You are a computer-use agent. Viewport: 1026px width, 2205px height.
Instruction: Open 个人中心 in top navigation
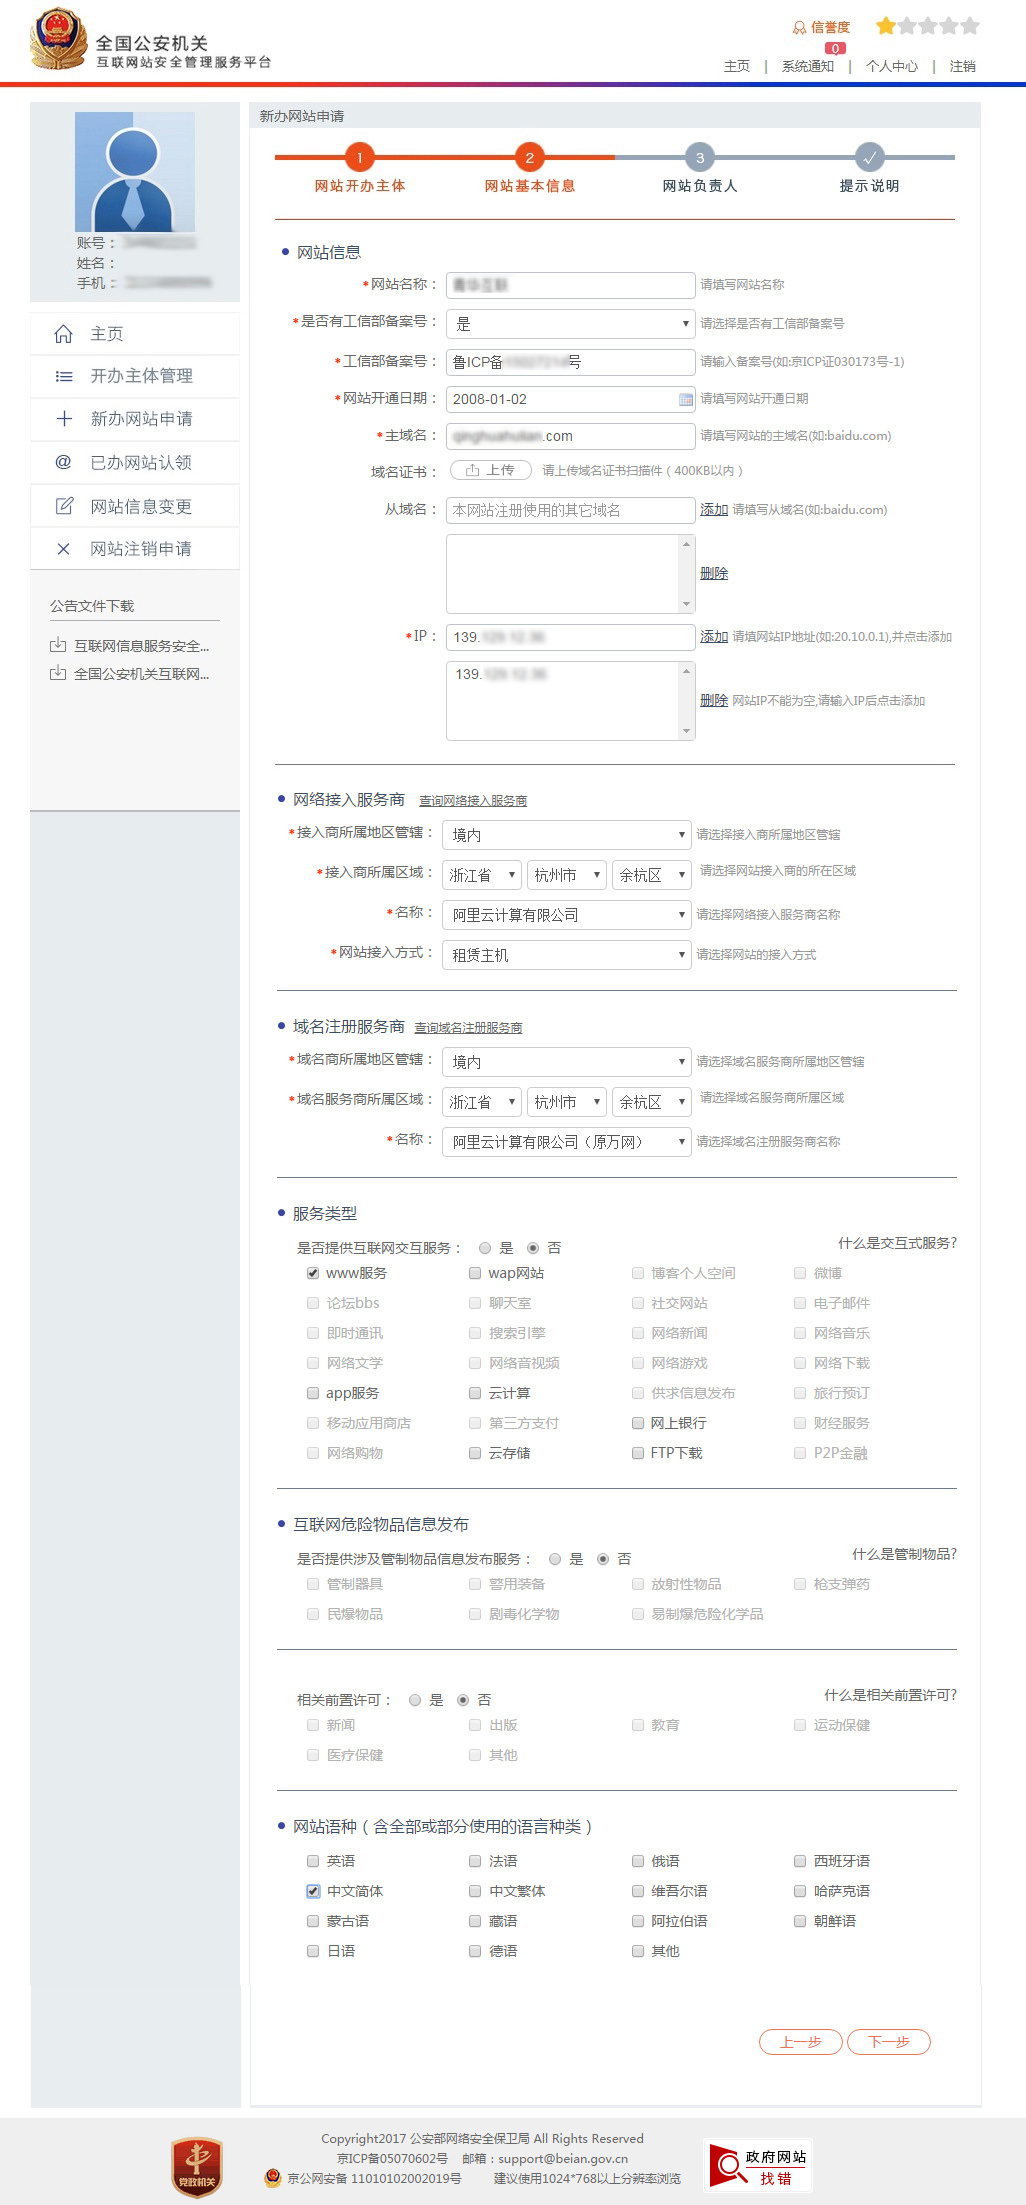point(892,66)
